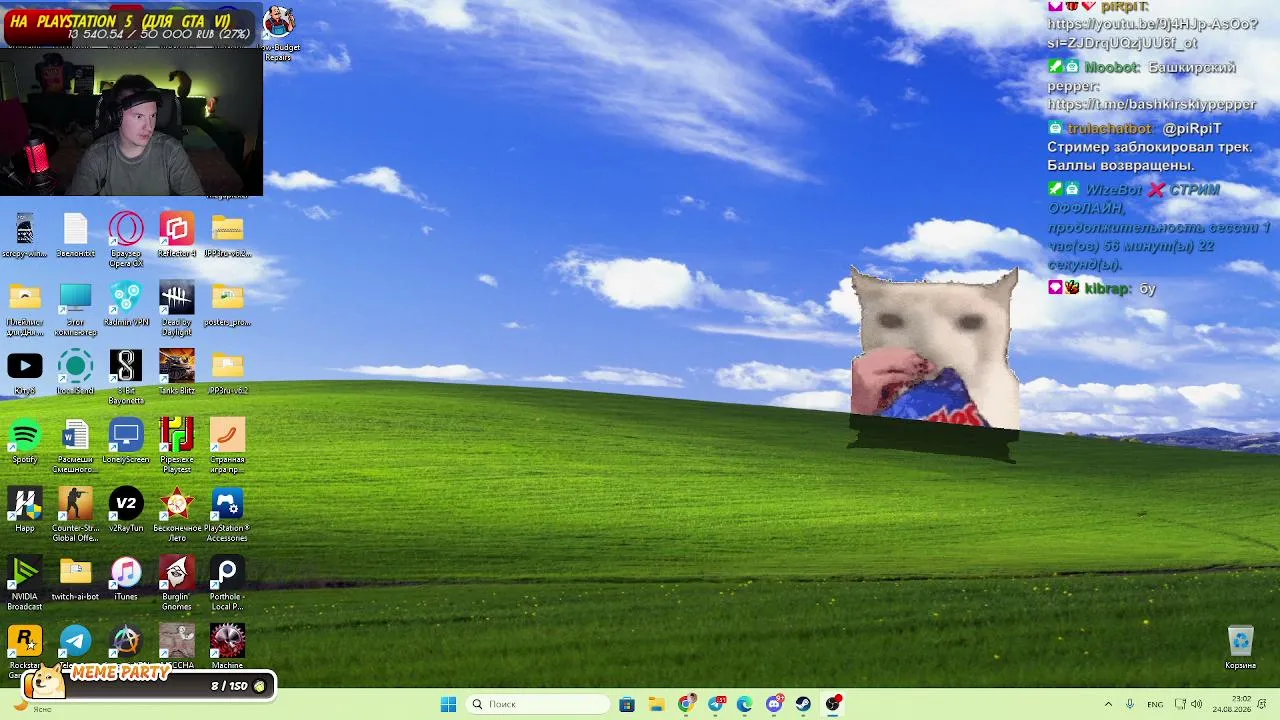Switch to Steam on the taskbar

[804, 704]
